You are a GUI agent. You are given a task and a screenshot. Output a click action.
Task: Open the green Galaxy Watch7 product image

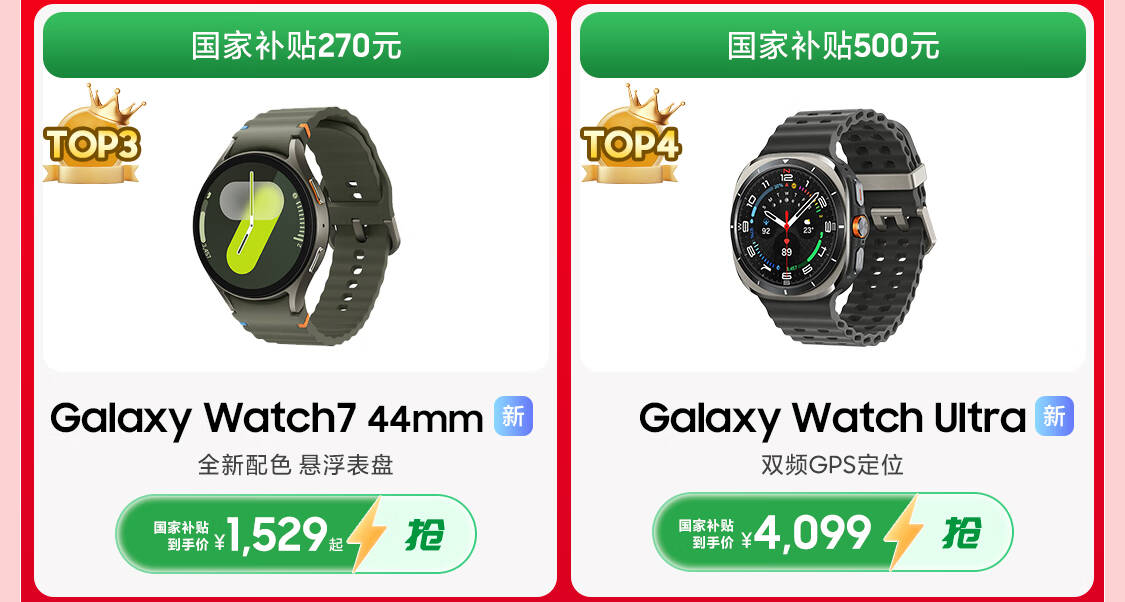pyautogui.click(x=296, y=226)
